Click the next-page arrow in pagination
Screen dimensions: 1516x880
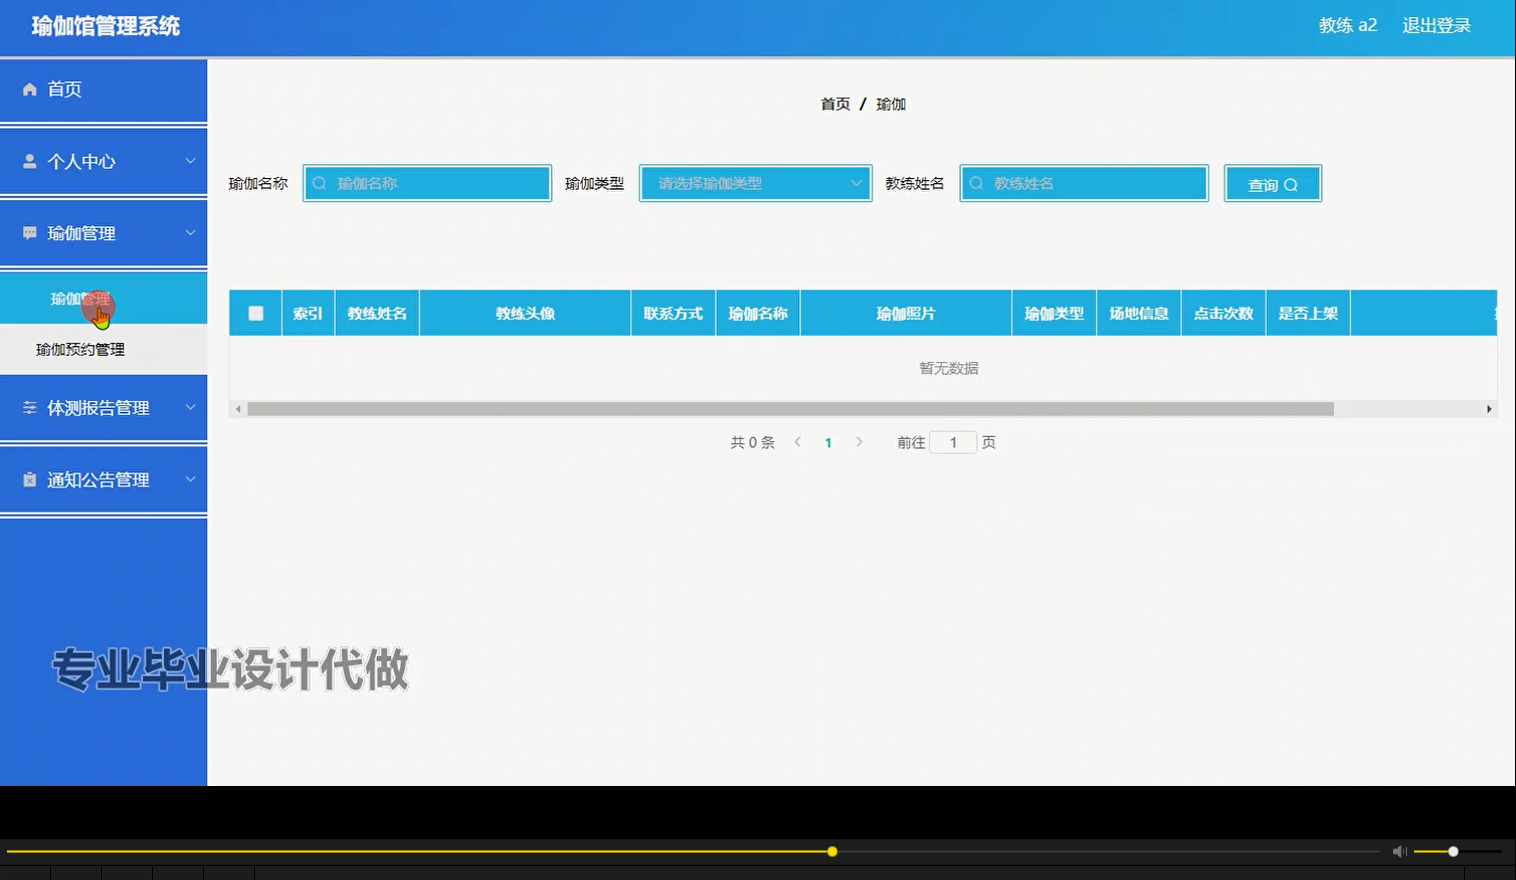pos(860,441)
